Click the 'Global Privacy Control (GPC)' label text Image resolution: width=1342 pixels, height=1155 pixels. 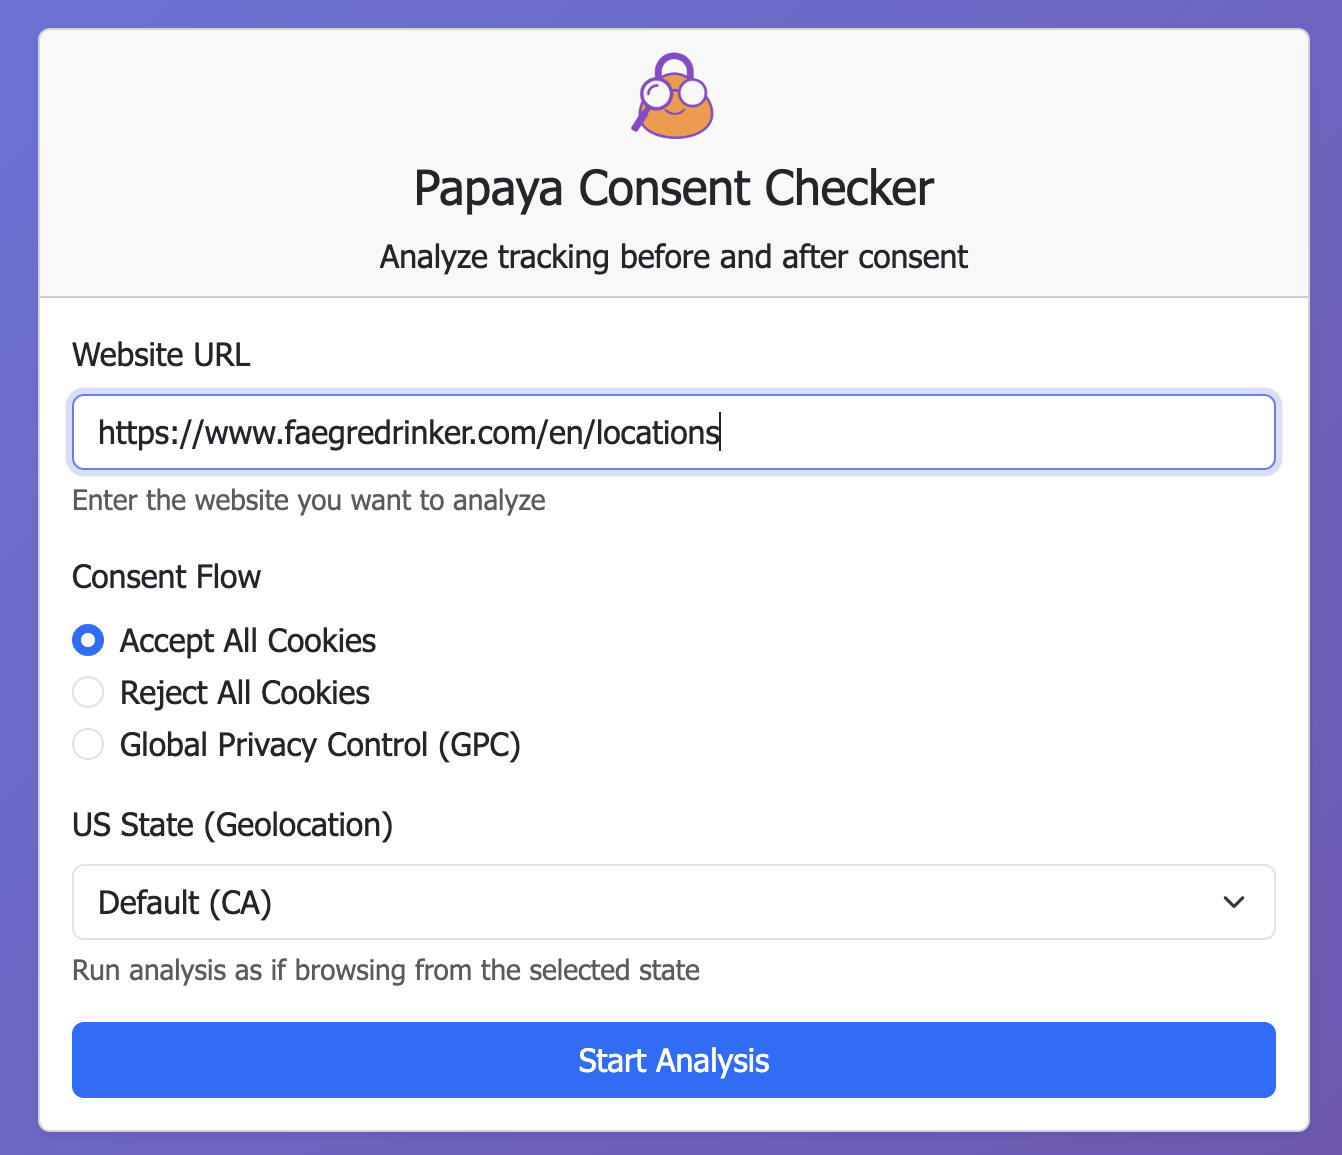click(320, 745)
